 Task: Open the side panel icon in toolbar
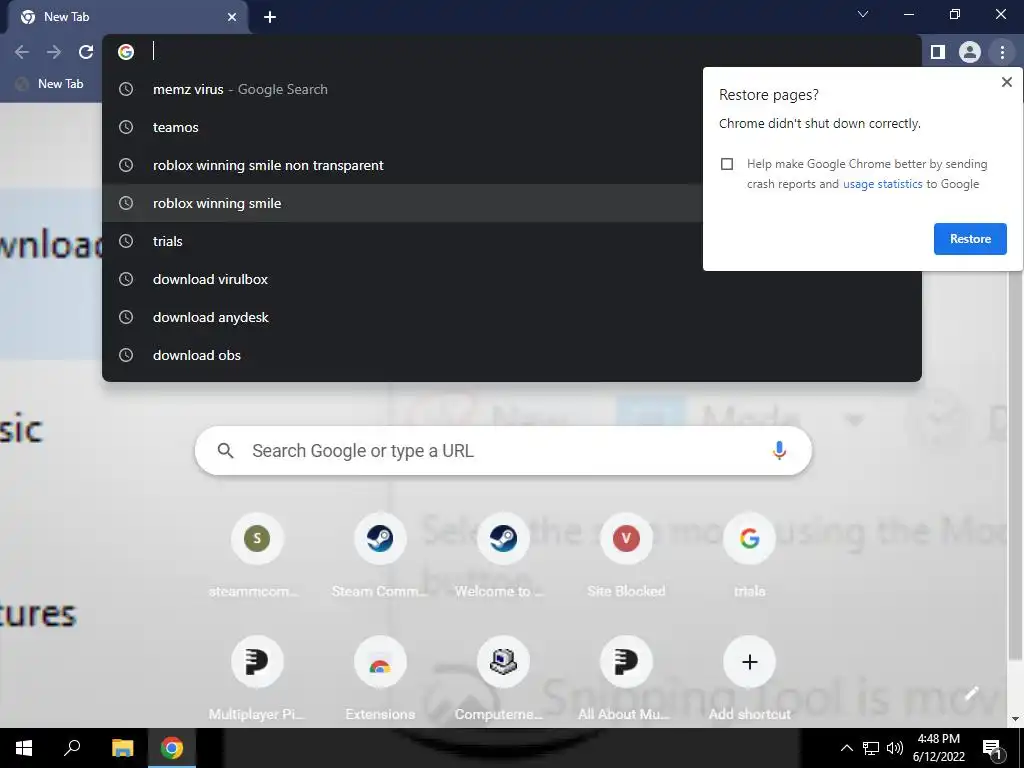click(938, 52)
